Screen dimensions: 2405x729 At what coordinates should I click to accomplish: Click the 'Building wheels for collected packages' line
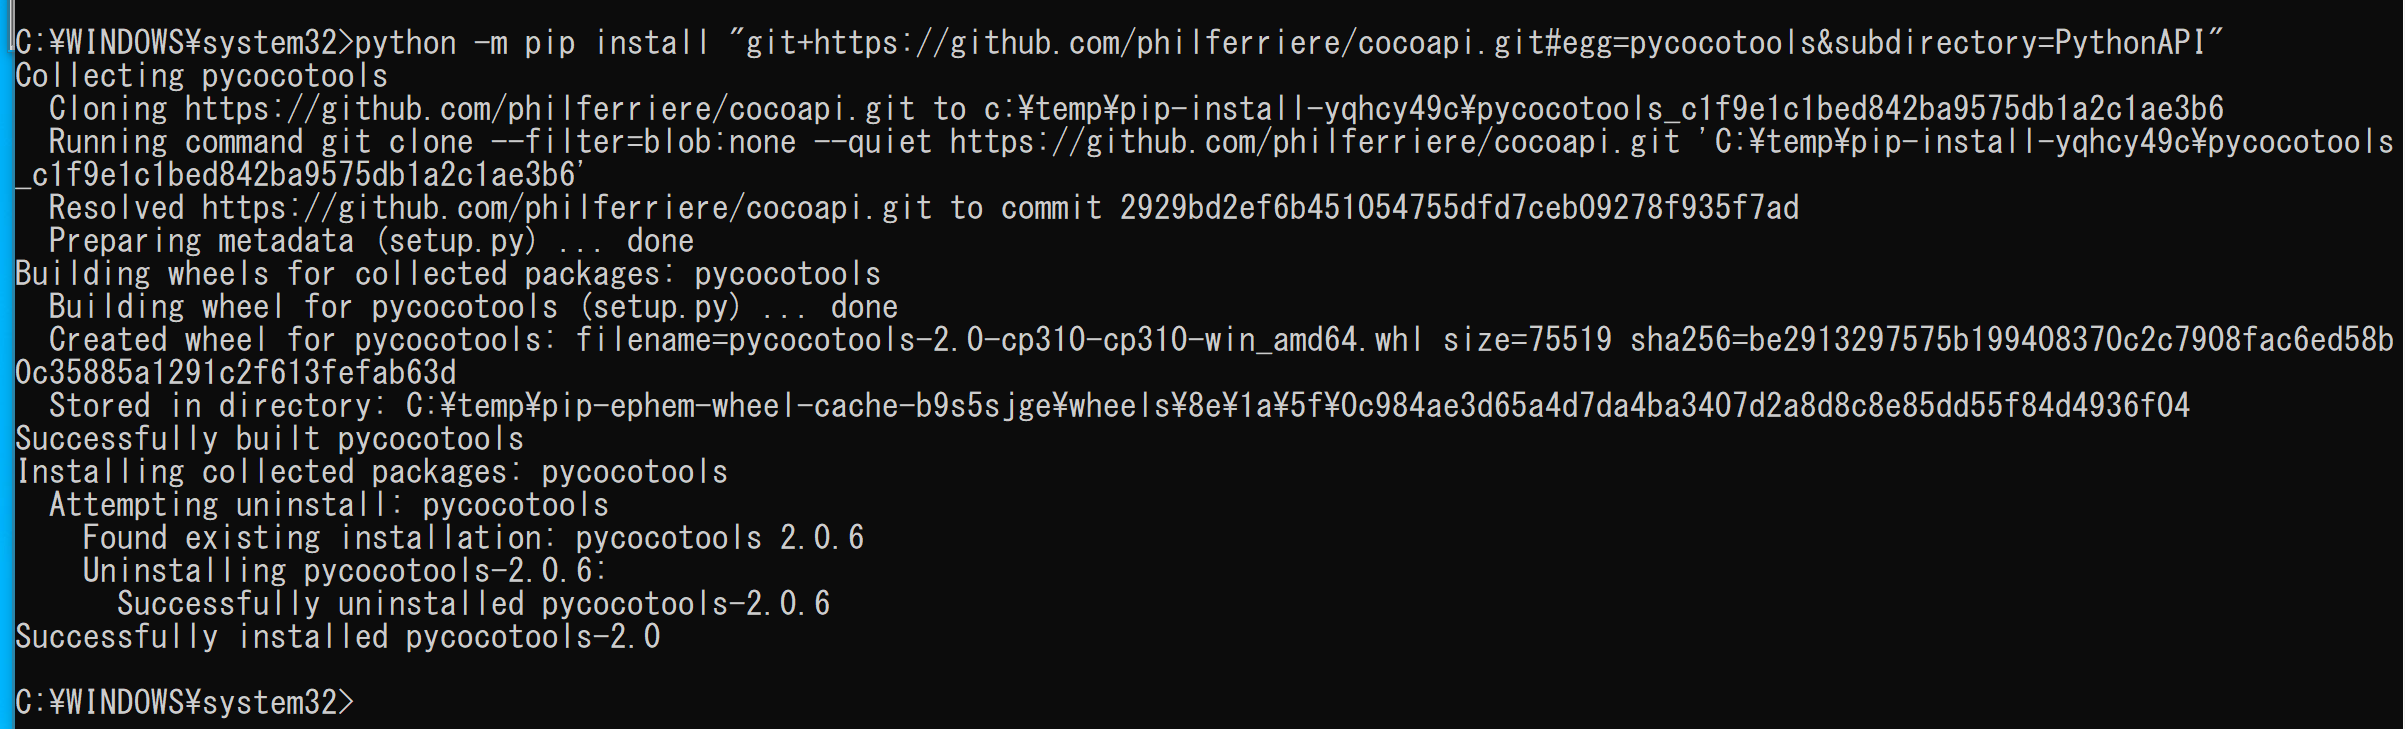point(448,273)
